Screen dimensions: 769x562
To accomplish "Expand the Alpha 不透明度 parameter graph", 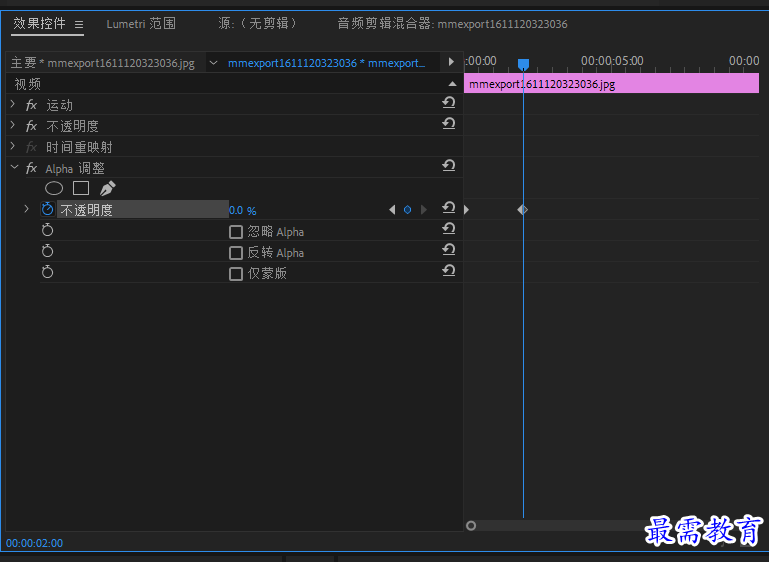I will click(26, 209).
